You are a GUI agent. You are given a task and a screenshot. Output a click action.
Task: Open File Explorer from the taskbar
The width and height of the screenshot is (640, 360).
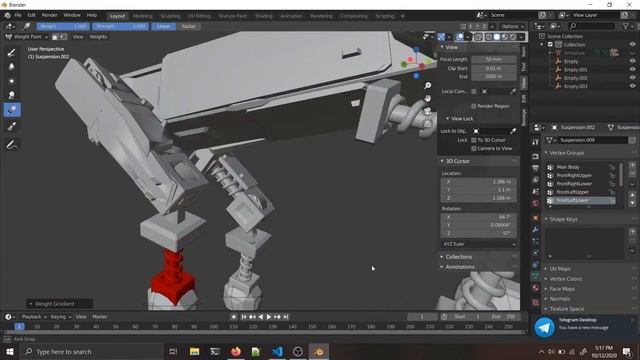[x=194, y=351]
